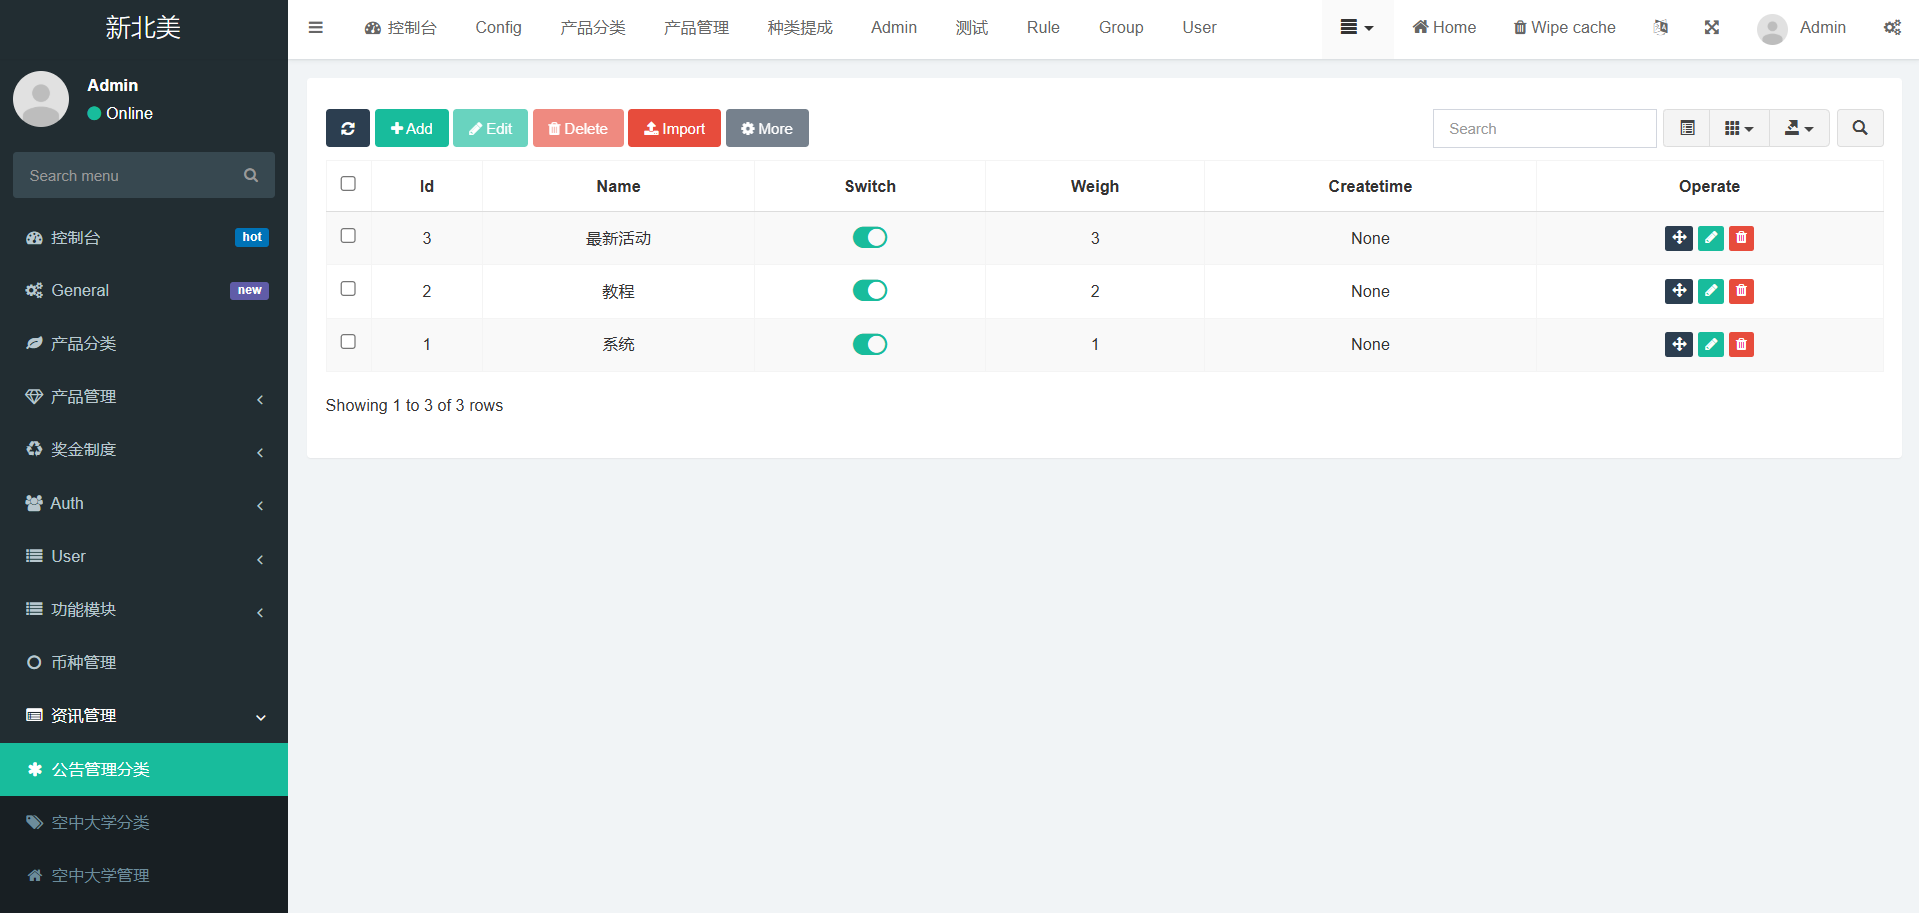Screen dimensions: 1919x913
Task: Expand the 产品管理 sidebar menu
Action: tap(144, 397)
